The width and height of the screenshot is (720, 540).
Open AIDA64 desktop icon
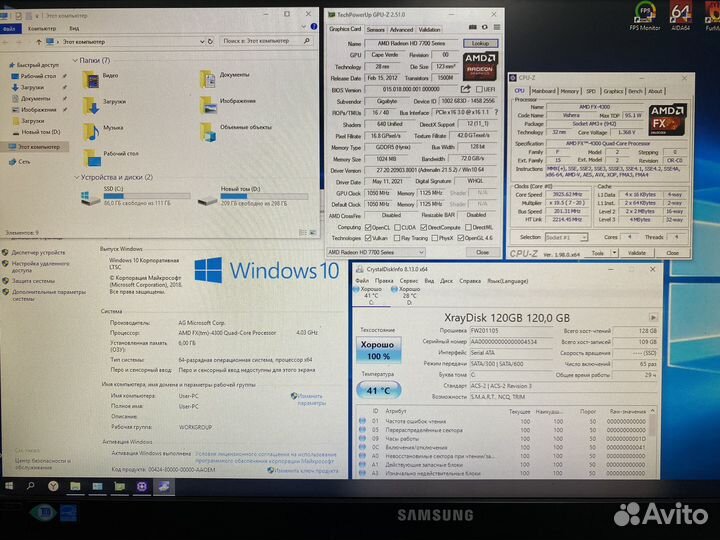tap(681, 16)
